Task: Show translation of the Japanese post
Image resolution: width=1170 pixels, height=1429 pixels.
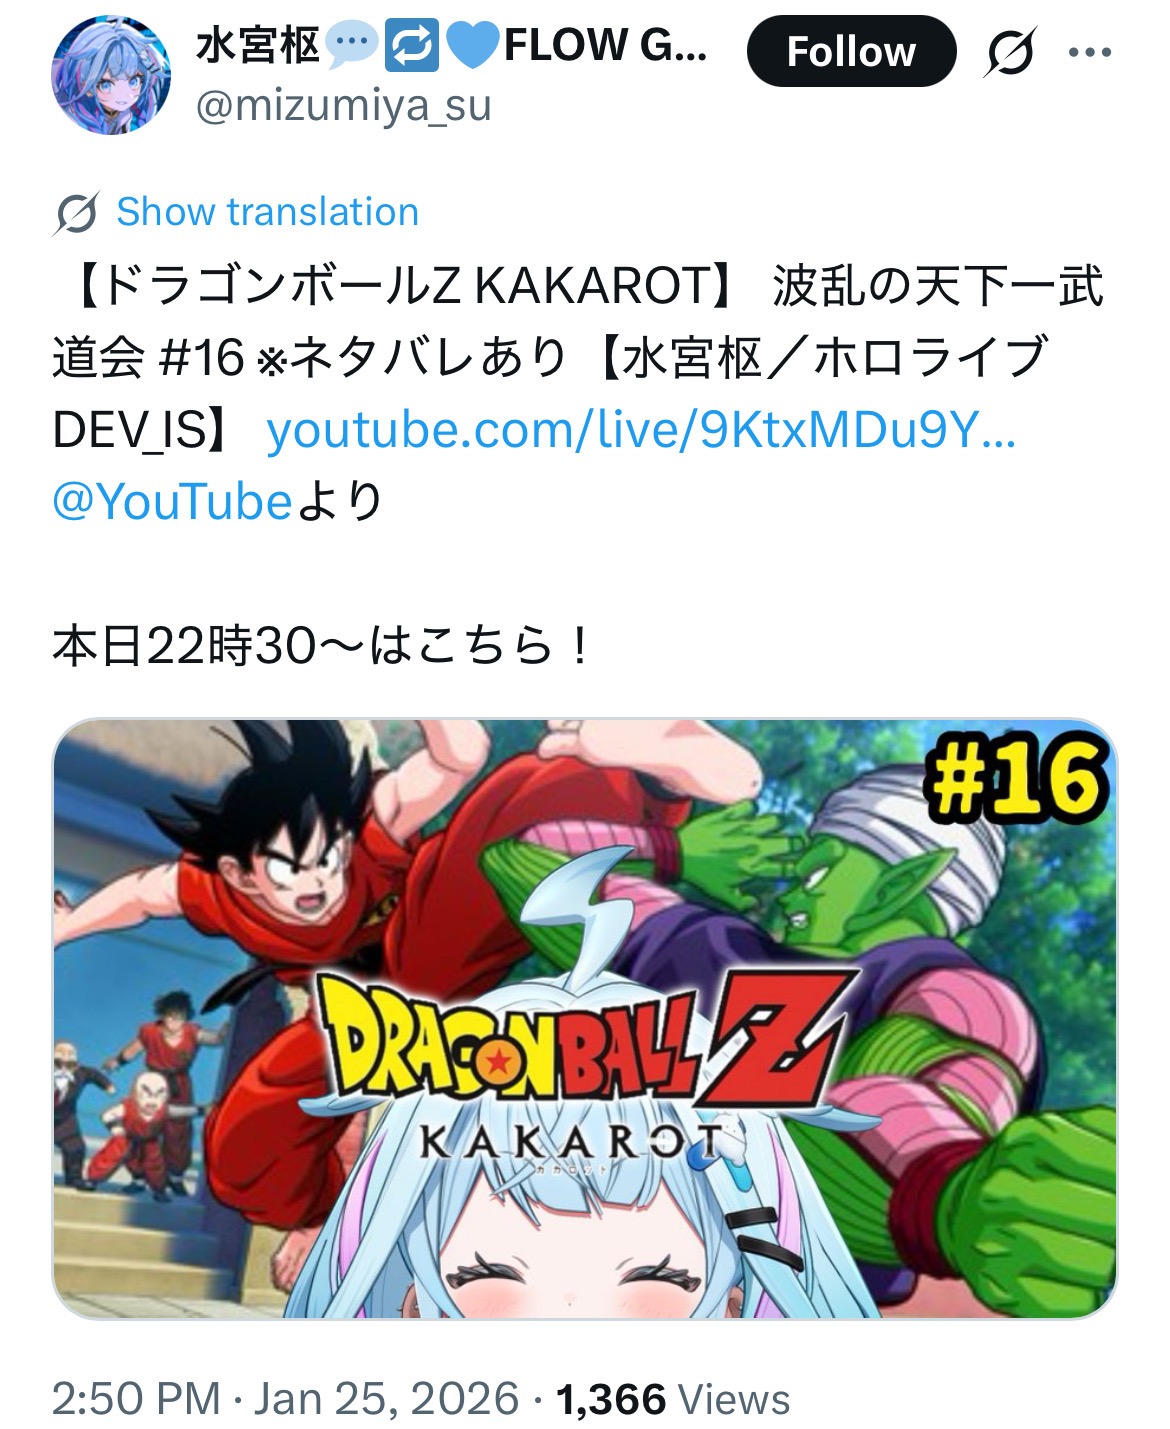Action: pyautogui.click(x=267, y=212)
